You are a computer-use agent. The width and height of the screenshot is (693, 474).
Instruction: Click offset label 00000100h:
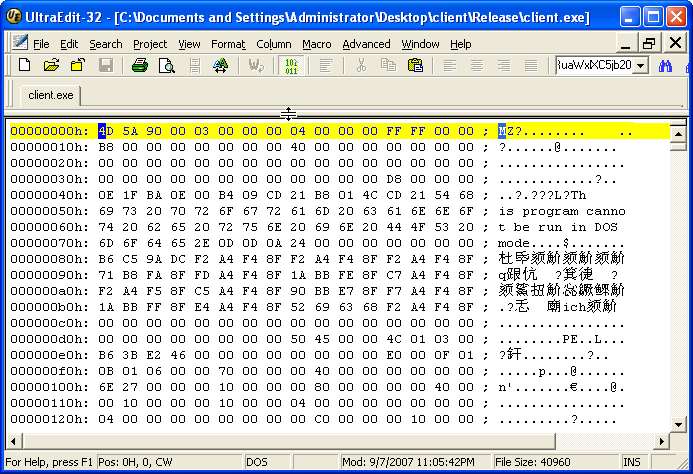(x=50, y=387)
